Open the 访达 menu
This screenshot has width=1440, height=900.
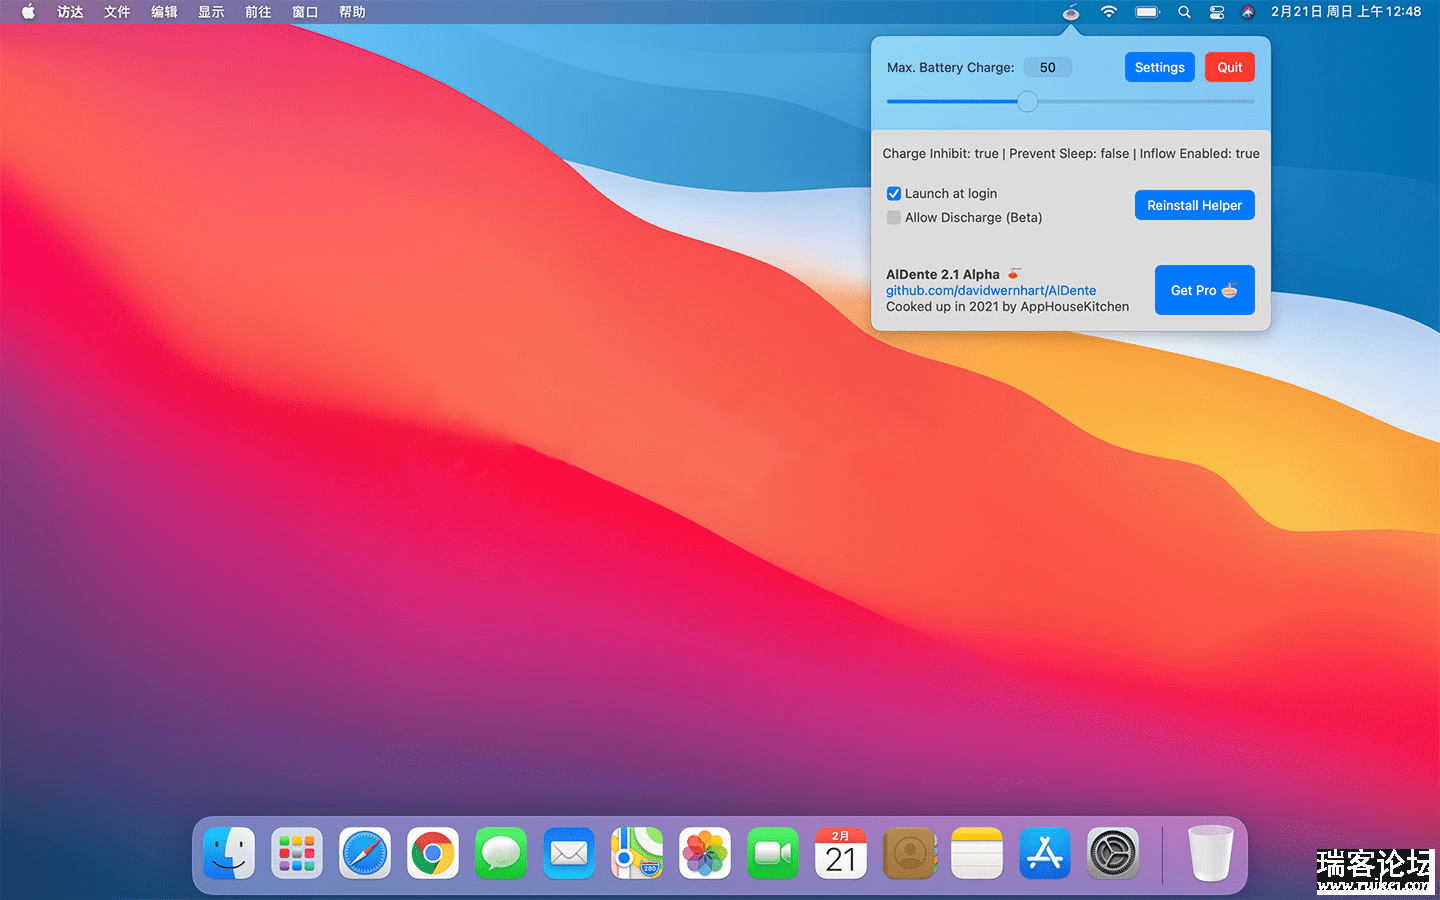click(x=70, y=12)
